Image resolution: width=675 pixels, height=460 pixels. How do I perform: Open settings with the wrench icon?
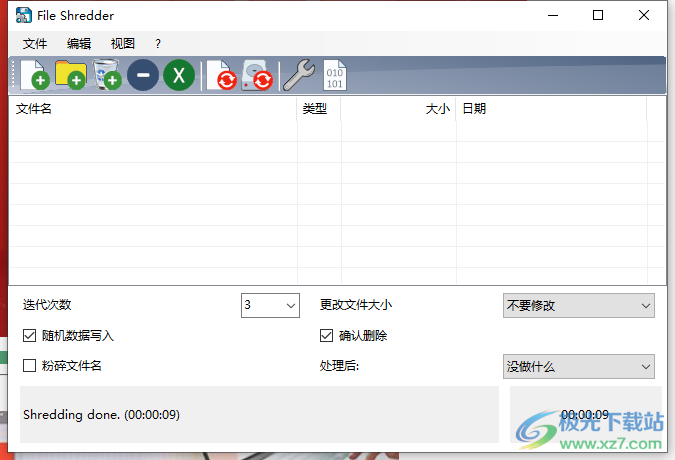299,75
